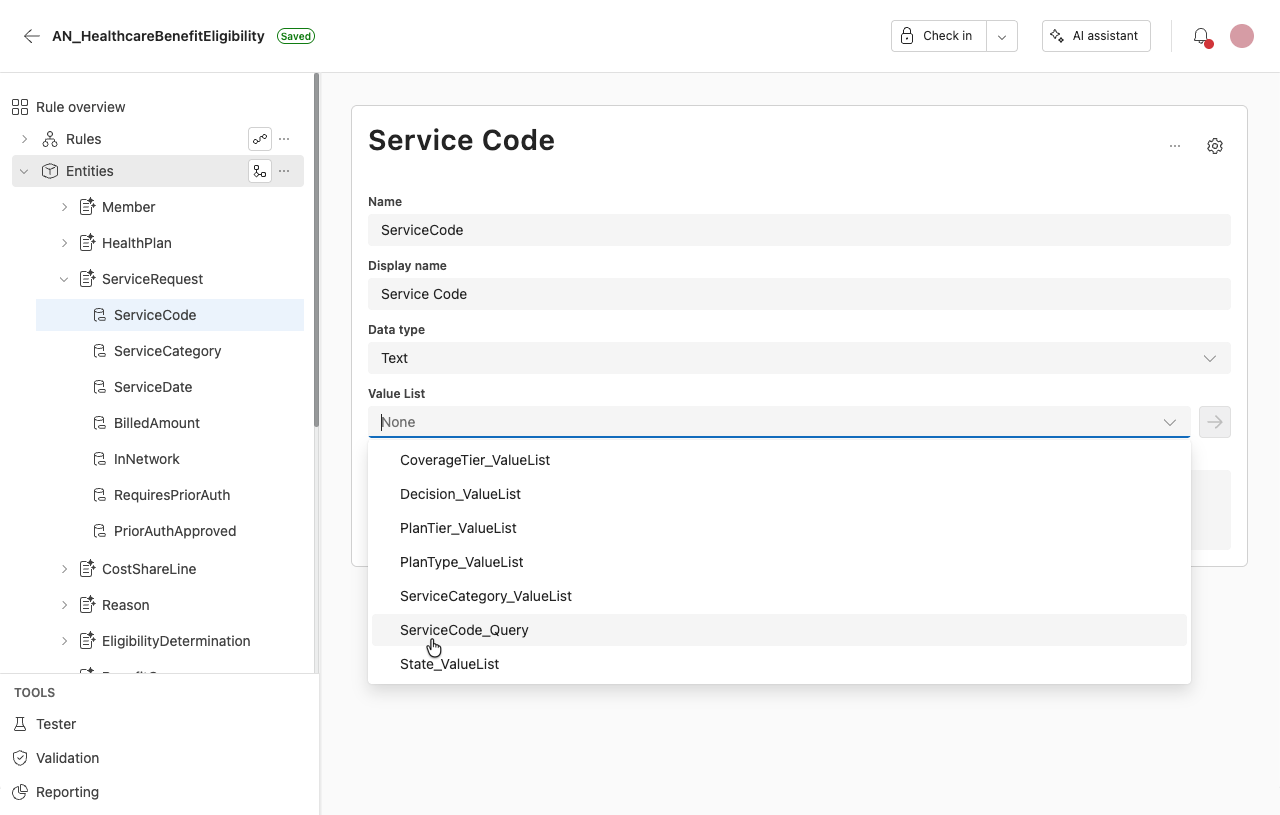1280x815 pixels.
Task: Open Service Code more options ellipsis
Action: (x=1175, y=146)
